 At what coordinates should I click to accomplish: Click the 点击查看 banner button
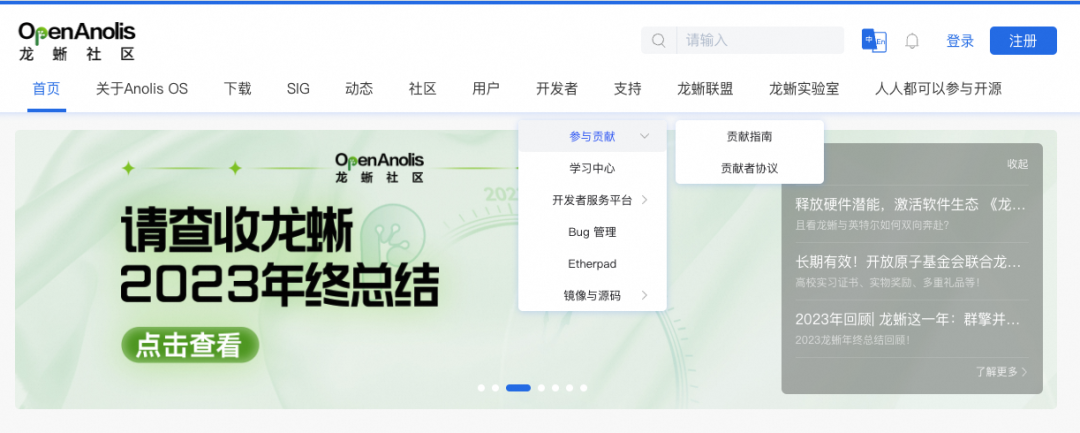[190, 345]
